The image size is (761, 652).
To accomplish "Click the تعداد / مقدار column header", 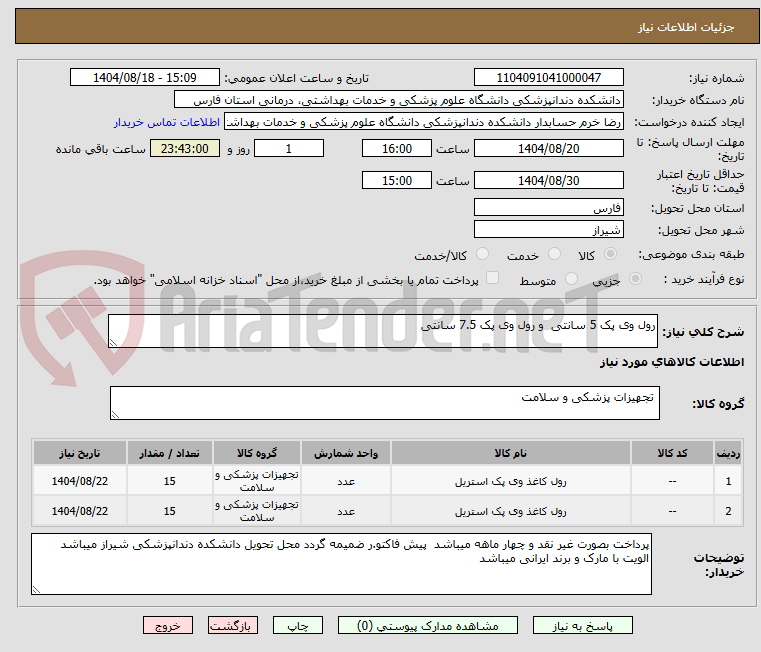I will pyautogui.click(x=169, y=453).
